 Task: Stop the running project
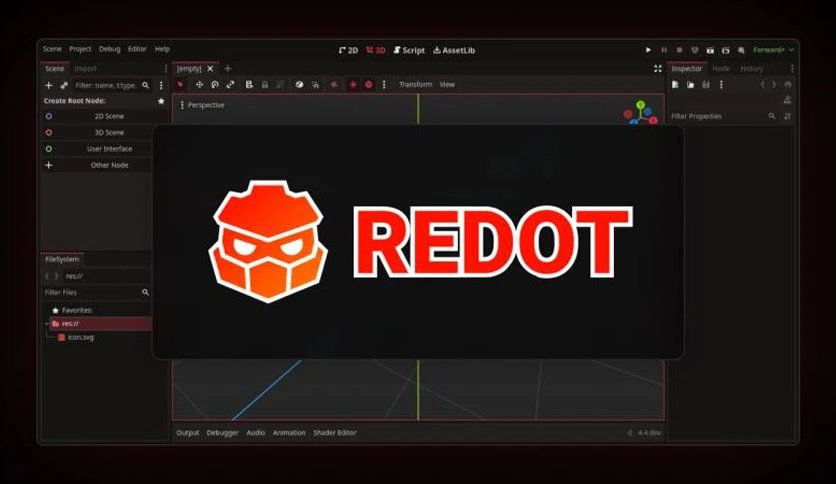pos(679,50)
